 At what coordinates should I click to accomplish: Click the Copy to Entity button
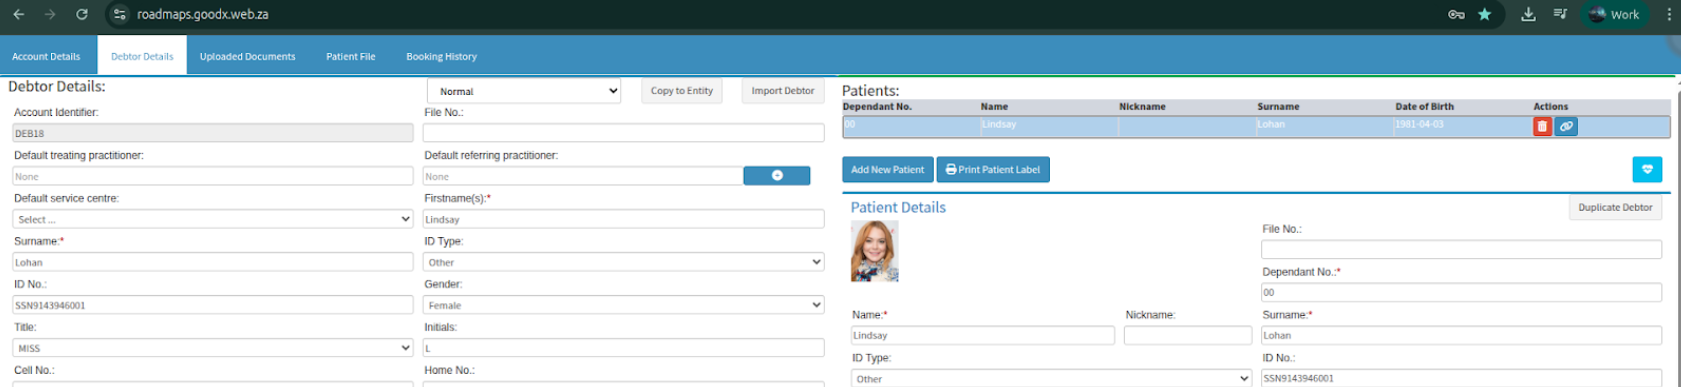pos(681,90)
